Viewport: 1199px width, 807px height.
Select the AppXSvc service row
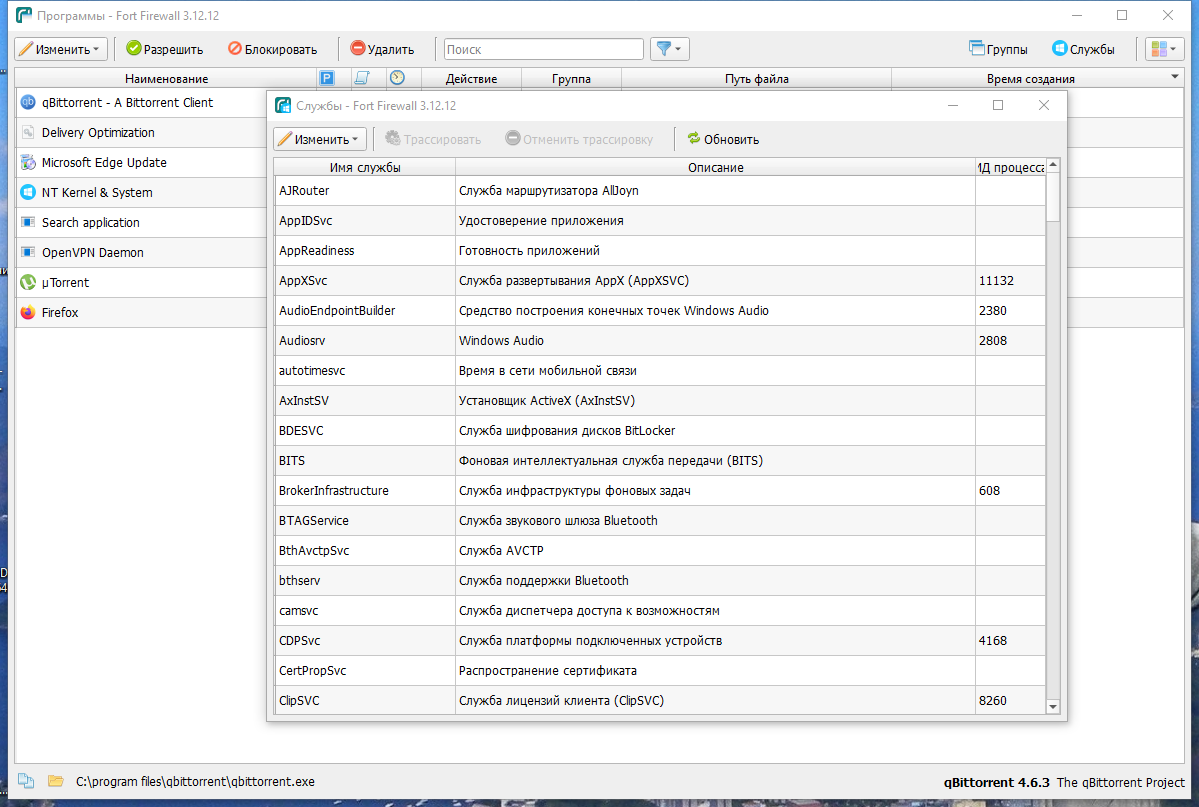[x=659, y=280]
